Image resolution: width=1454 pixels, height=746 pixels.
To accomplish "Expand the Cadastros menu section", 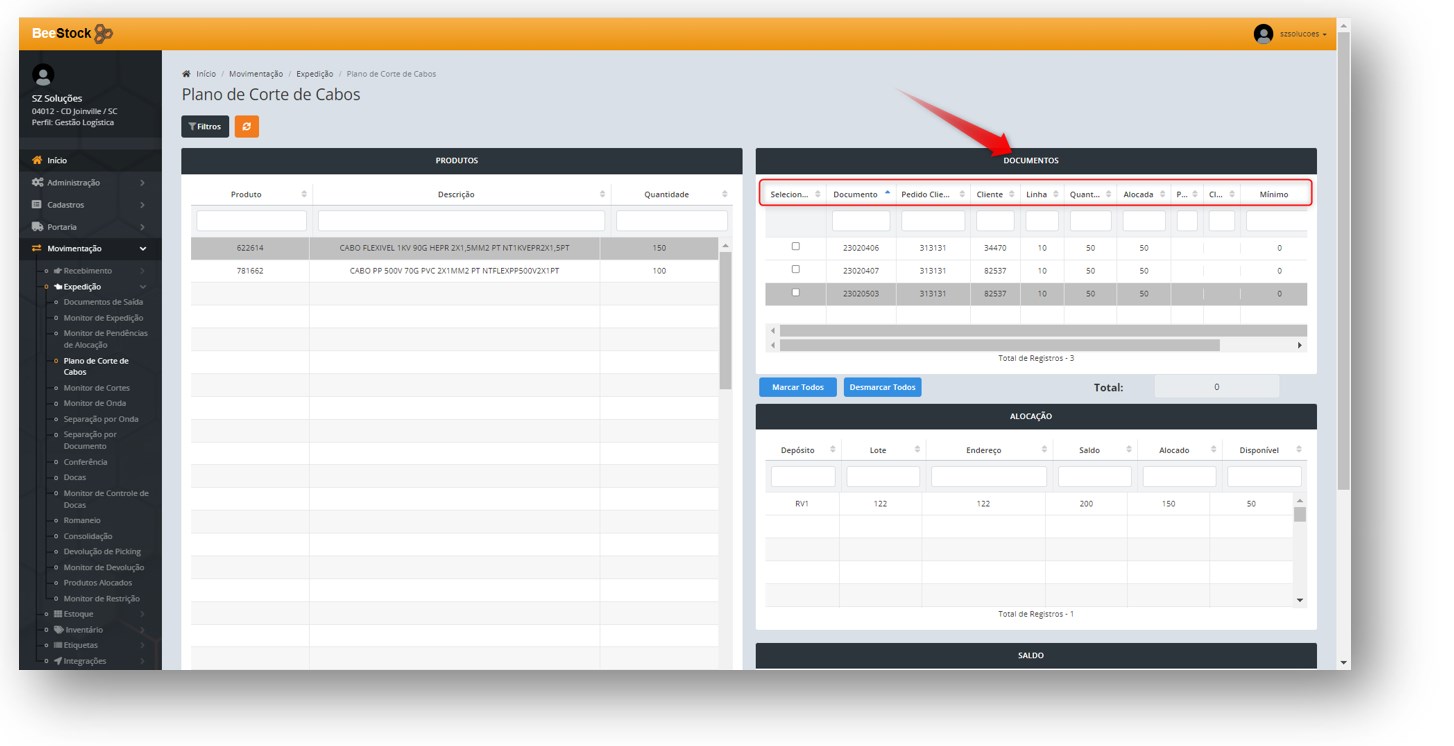I will [90, 205].
